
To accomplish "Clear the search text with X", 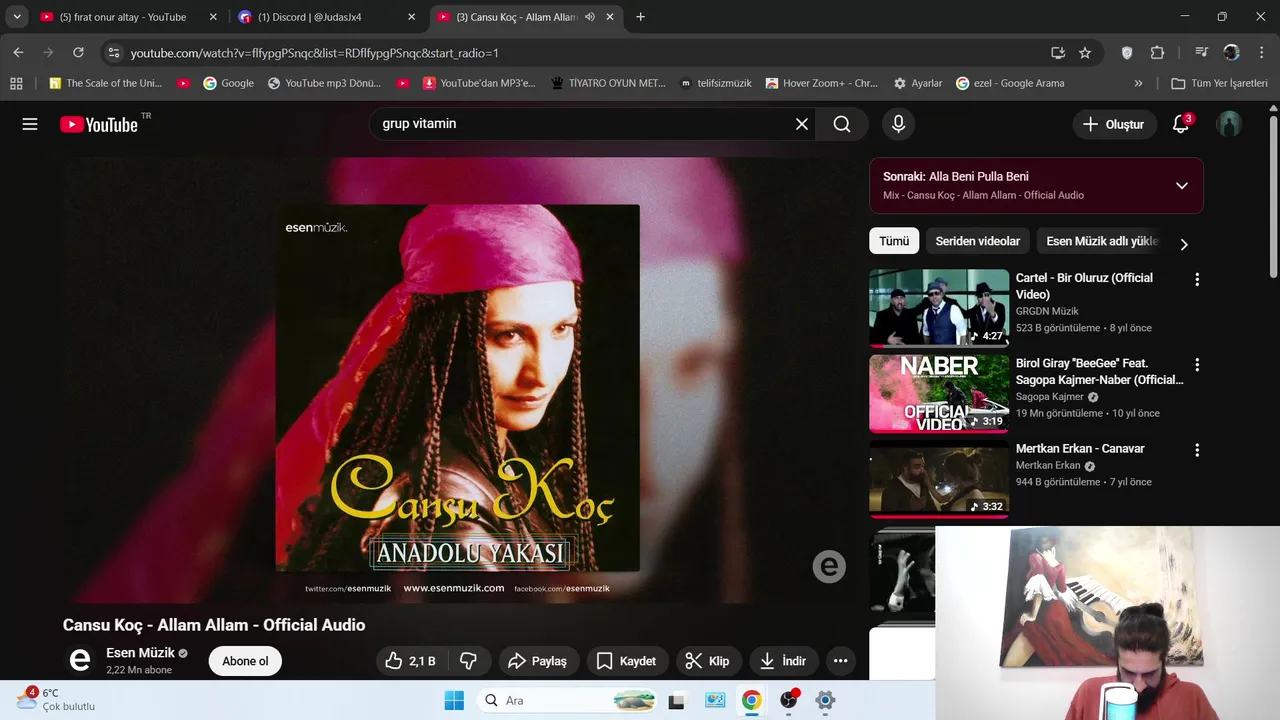I will [x=801, y=124].
